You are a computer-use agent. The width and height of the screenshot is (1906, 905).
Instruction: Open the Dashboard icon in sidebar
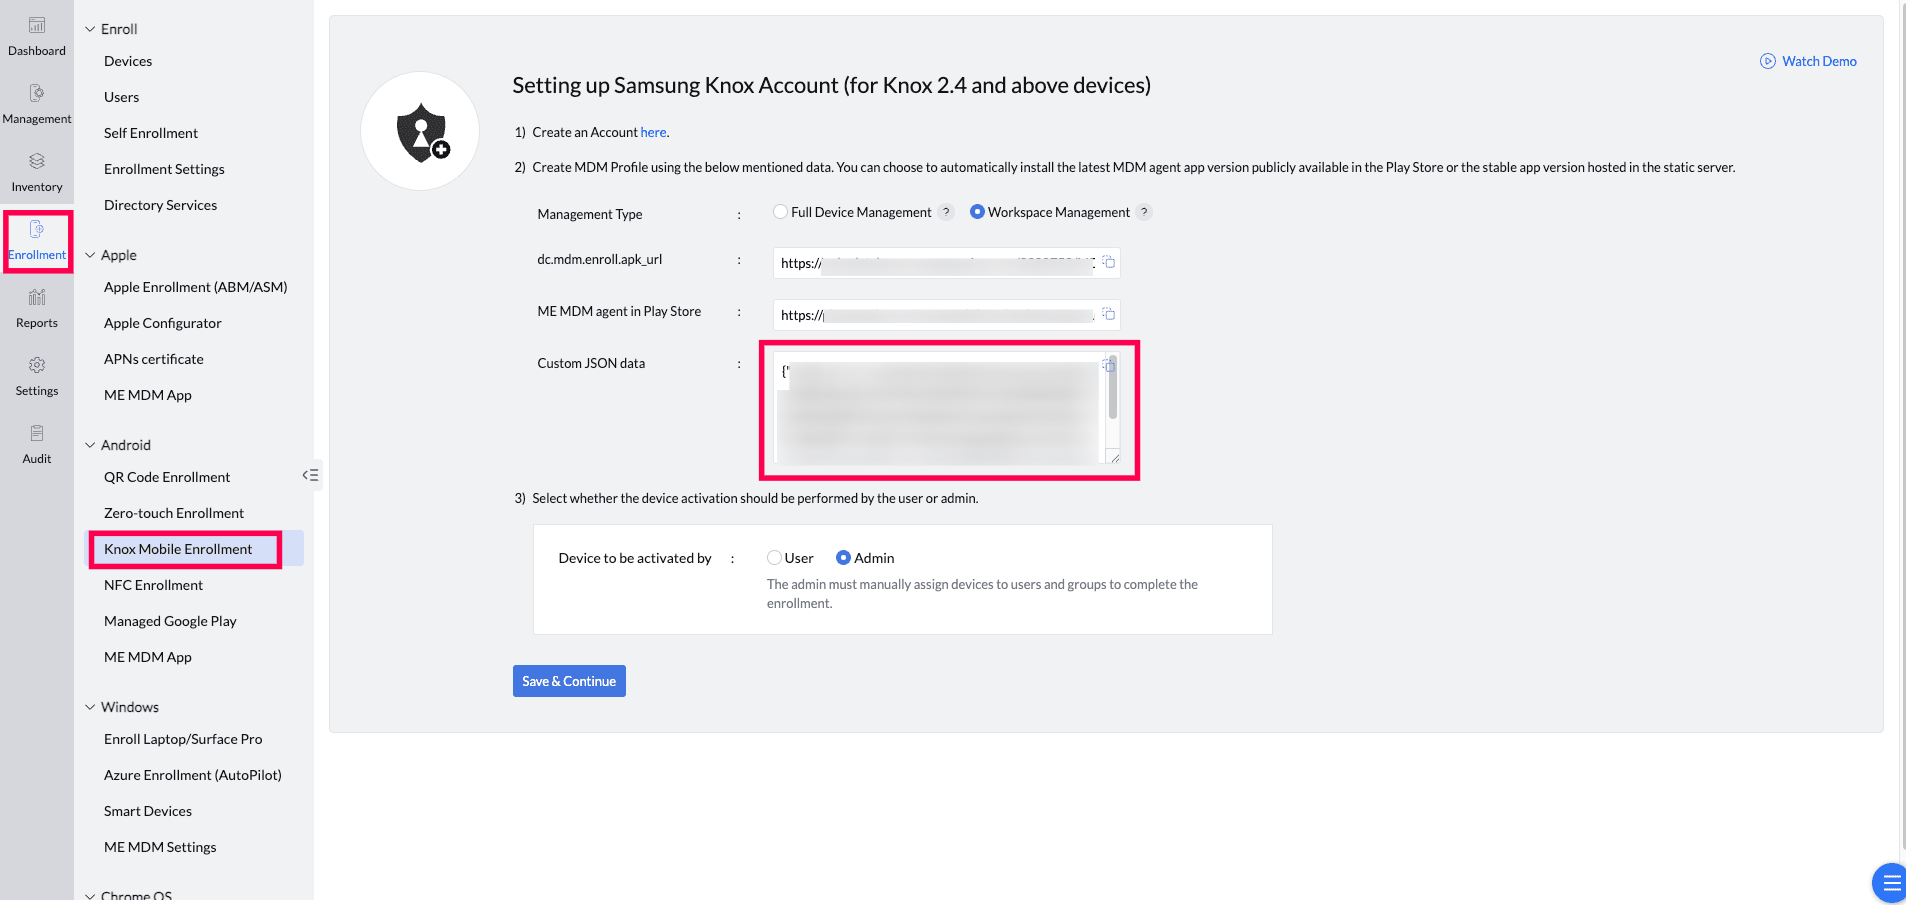click(x=37, y=26)
